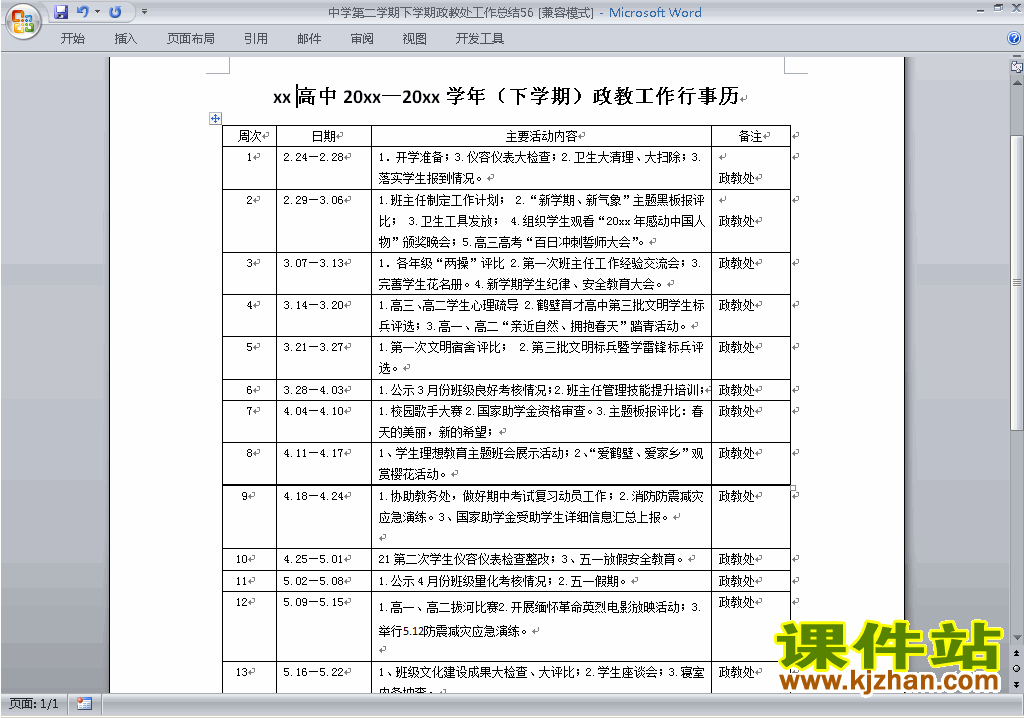This screenshot has width=1024, height=718.
Task: Click the scrollbar up arrow
Action: (1016, 83)
